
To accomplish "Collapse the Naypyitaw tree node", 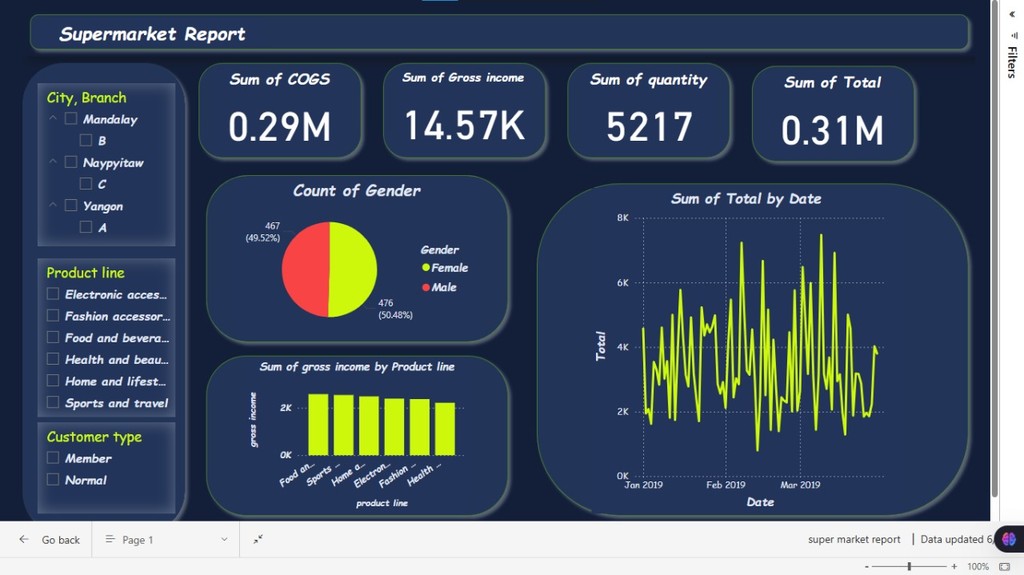I will coord(53,161).
